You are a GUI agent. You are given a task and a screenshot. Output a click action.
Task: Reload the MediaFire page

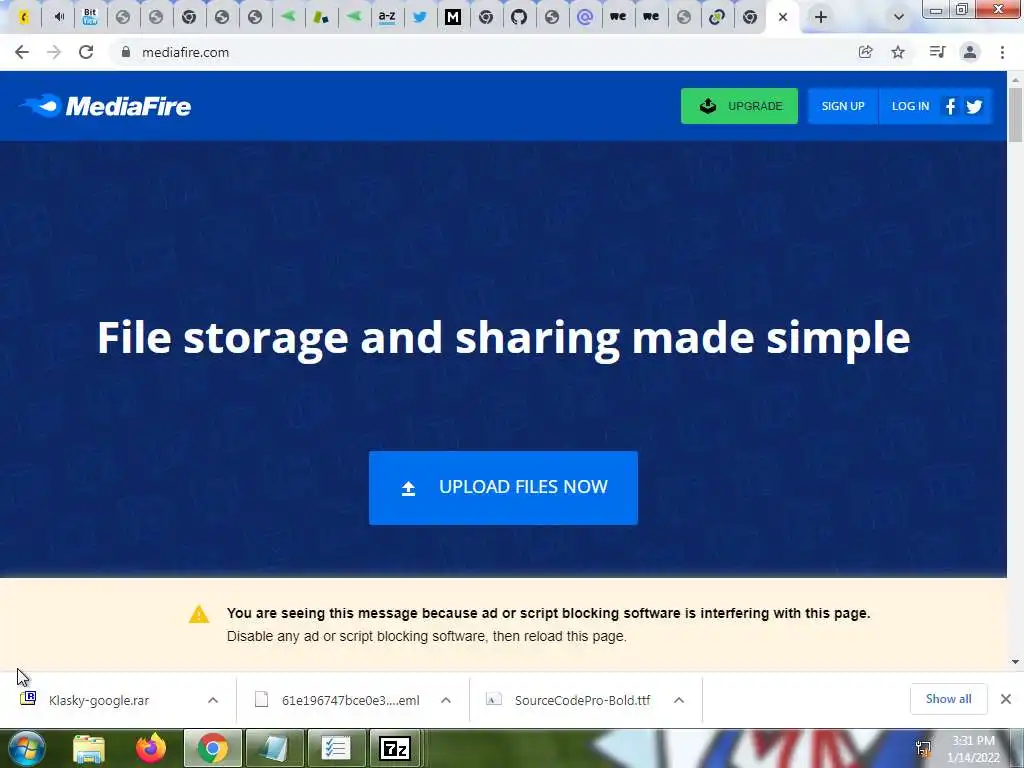[x=86, y=52]
